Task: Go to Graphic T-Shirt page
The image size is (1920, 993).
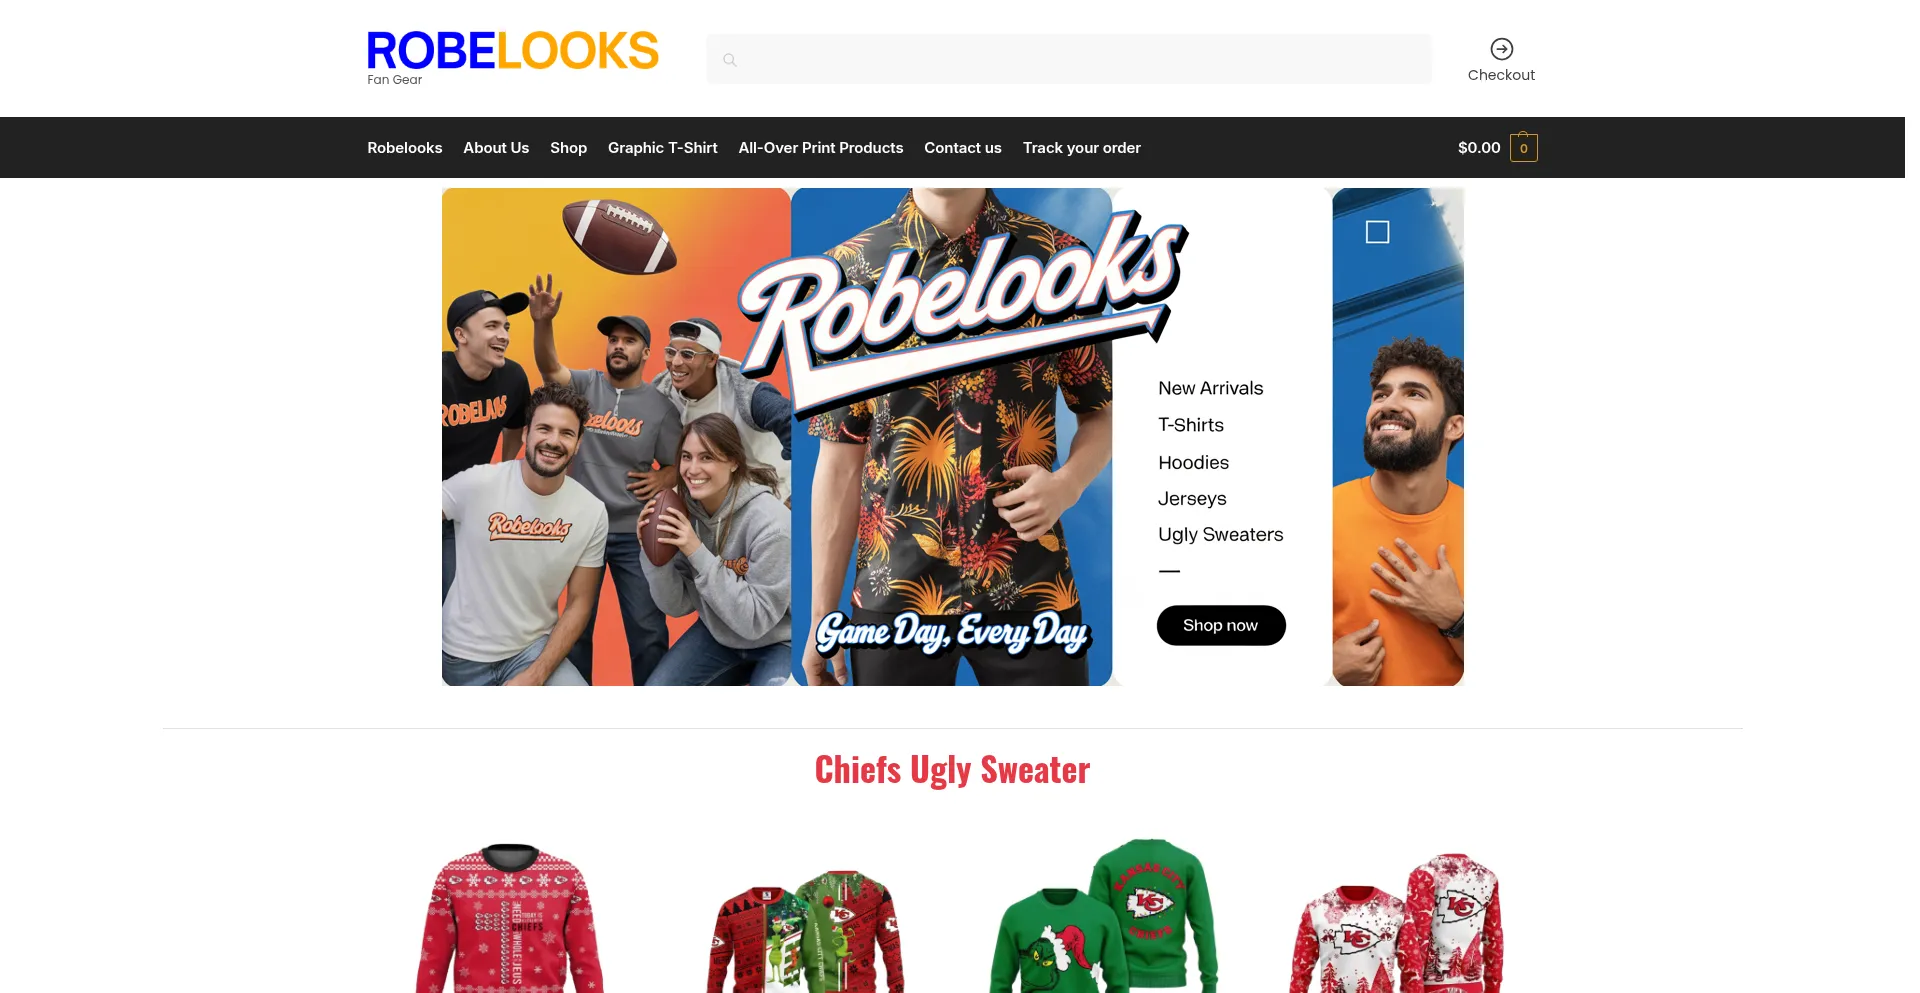Action: pyautogui.click(x=662, y=148)
